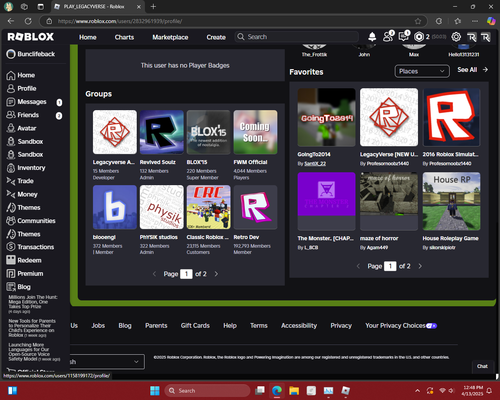Go to next page of Favorites

coord(420,266)
